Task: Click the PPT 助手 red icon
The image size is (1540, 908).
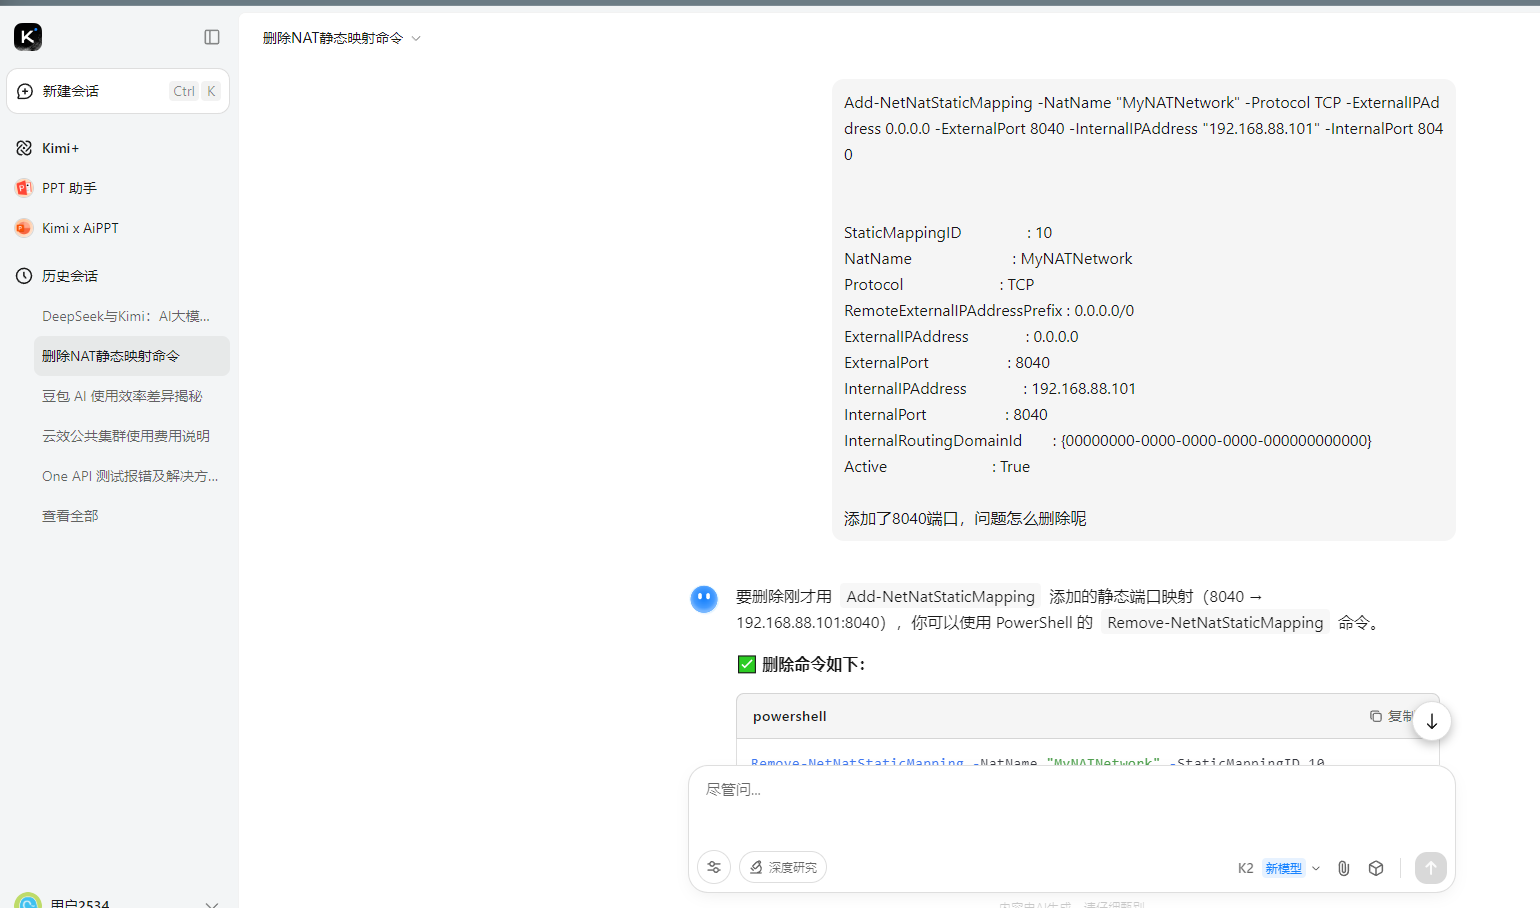Action: (x=24, y=188)
